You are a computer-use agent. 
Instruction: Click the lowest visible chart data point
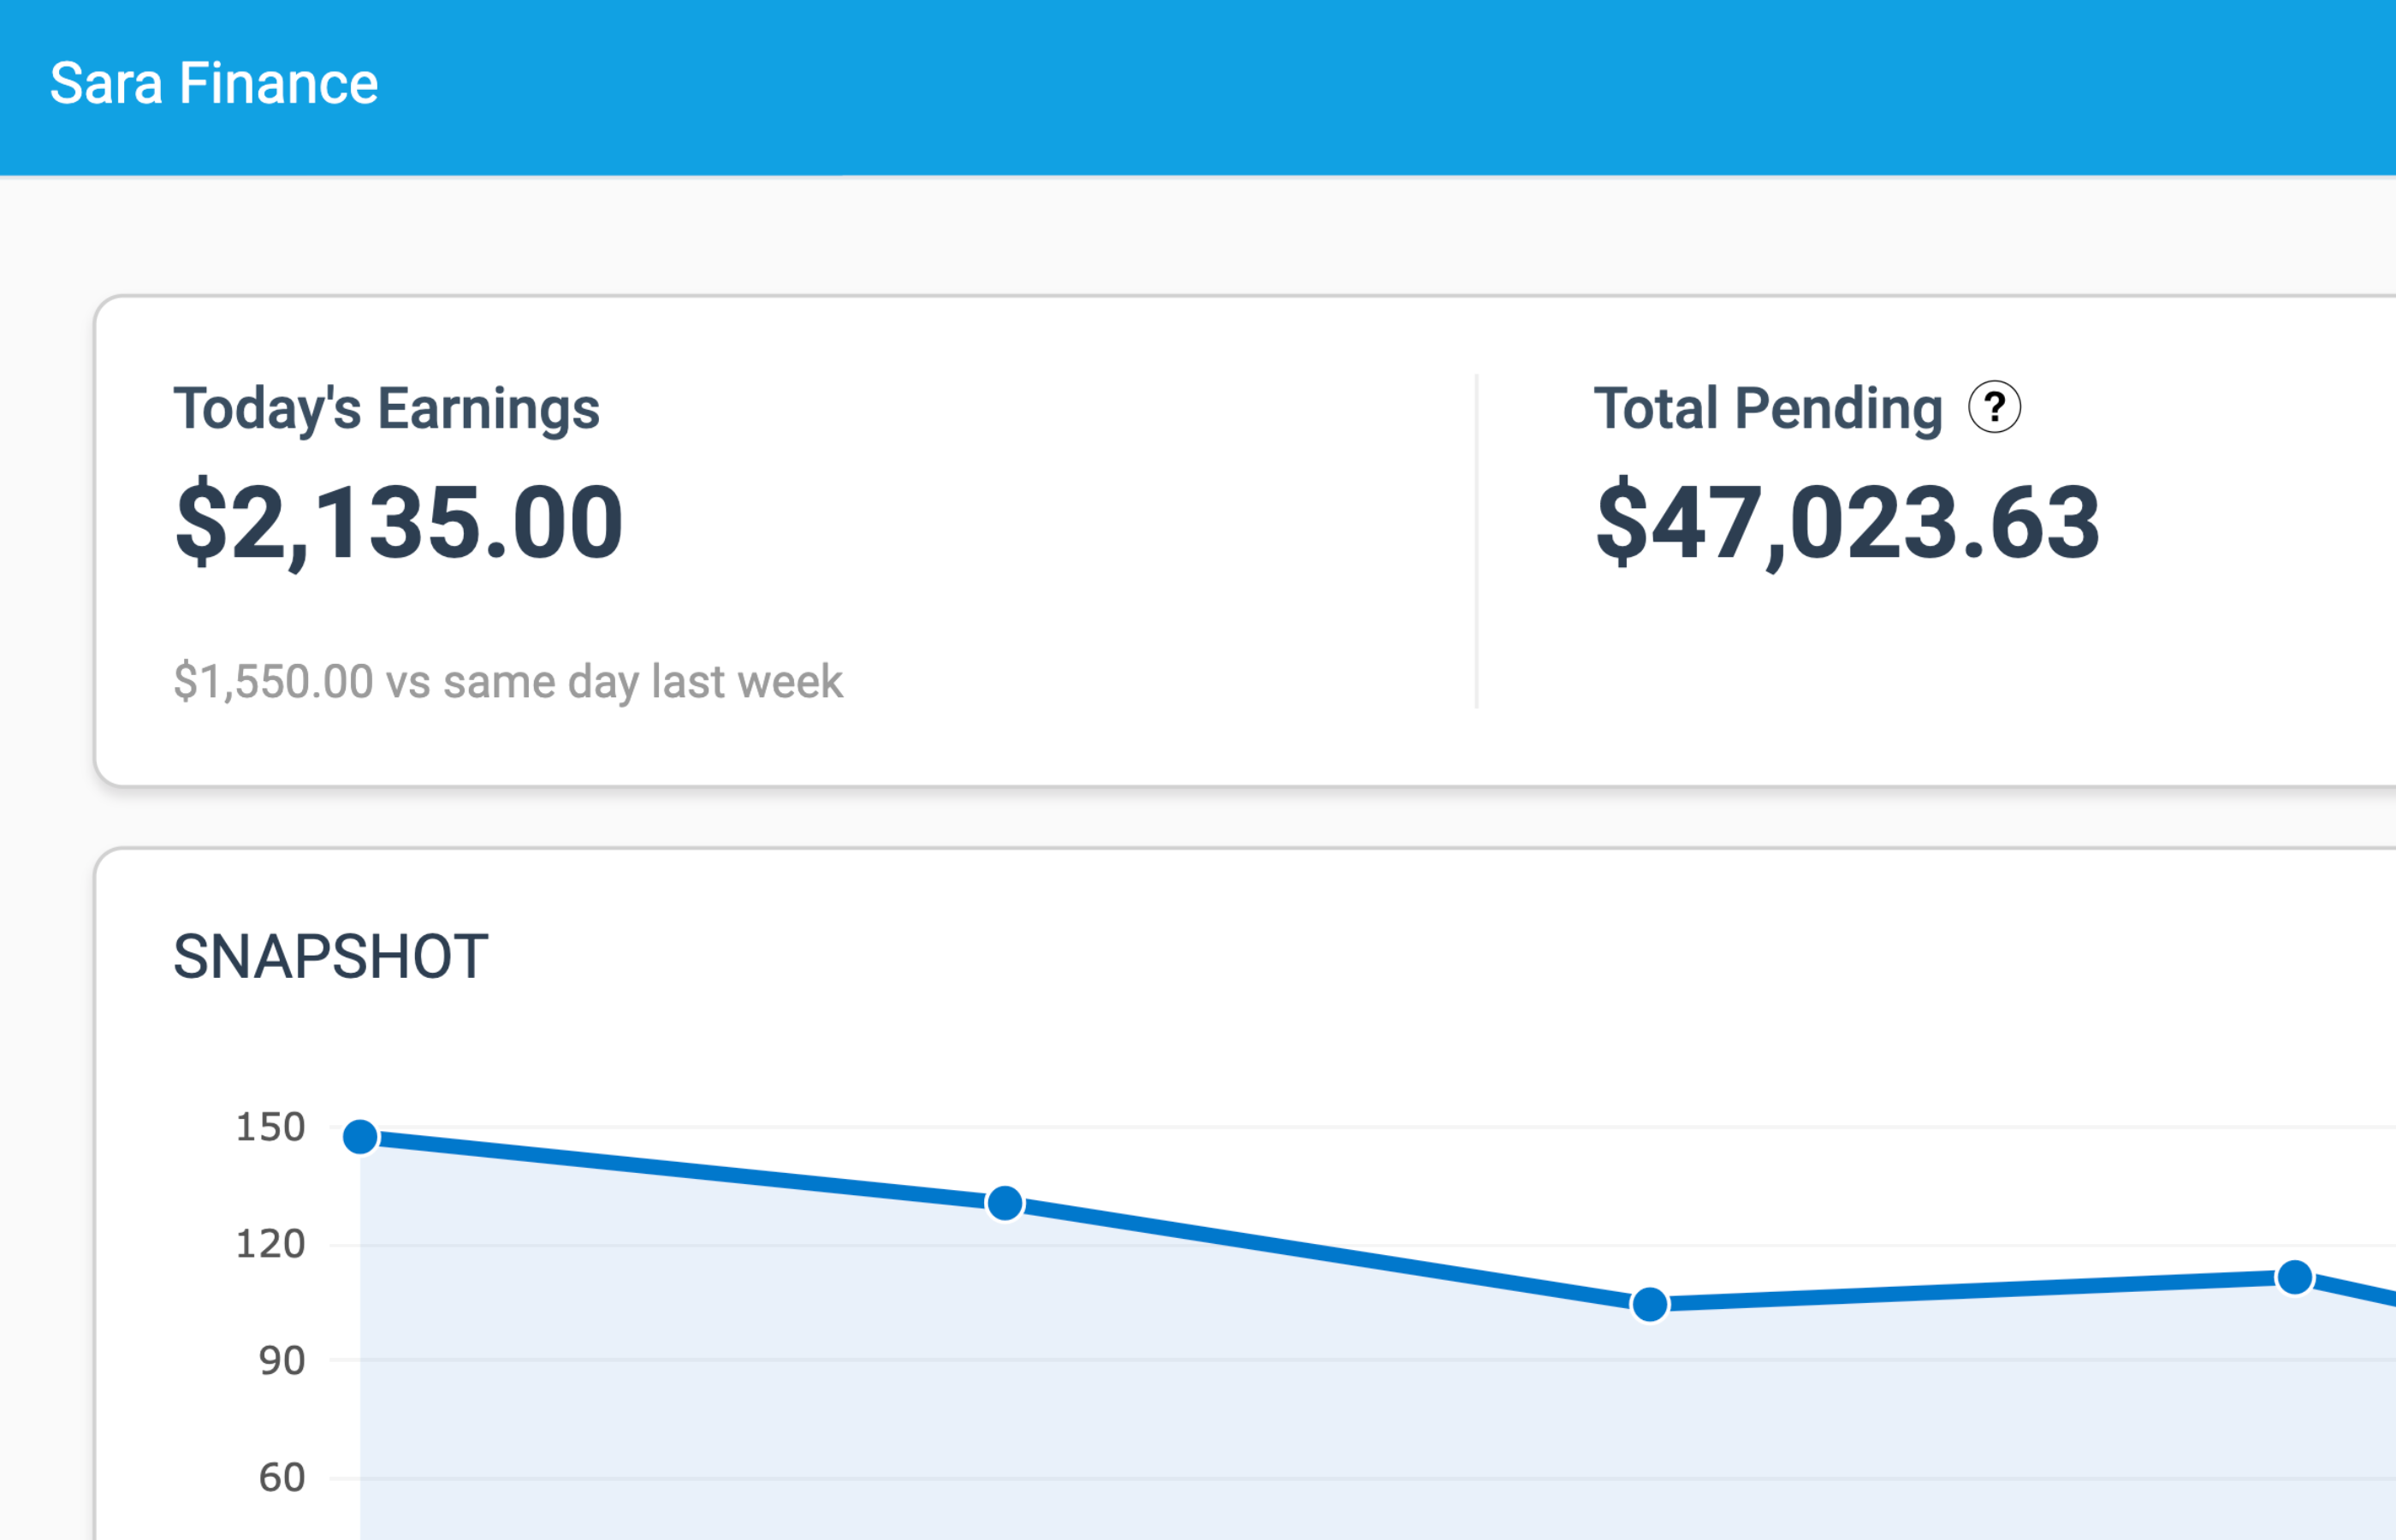pyautogui.click(x=1650, y=1304)
